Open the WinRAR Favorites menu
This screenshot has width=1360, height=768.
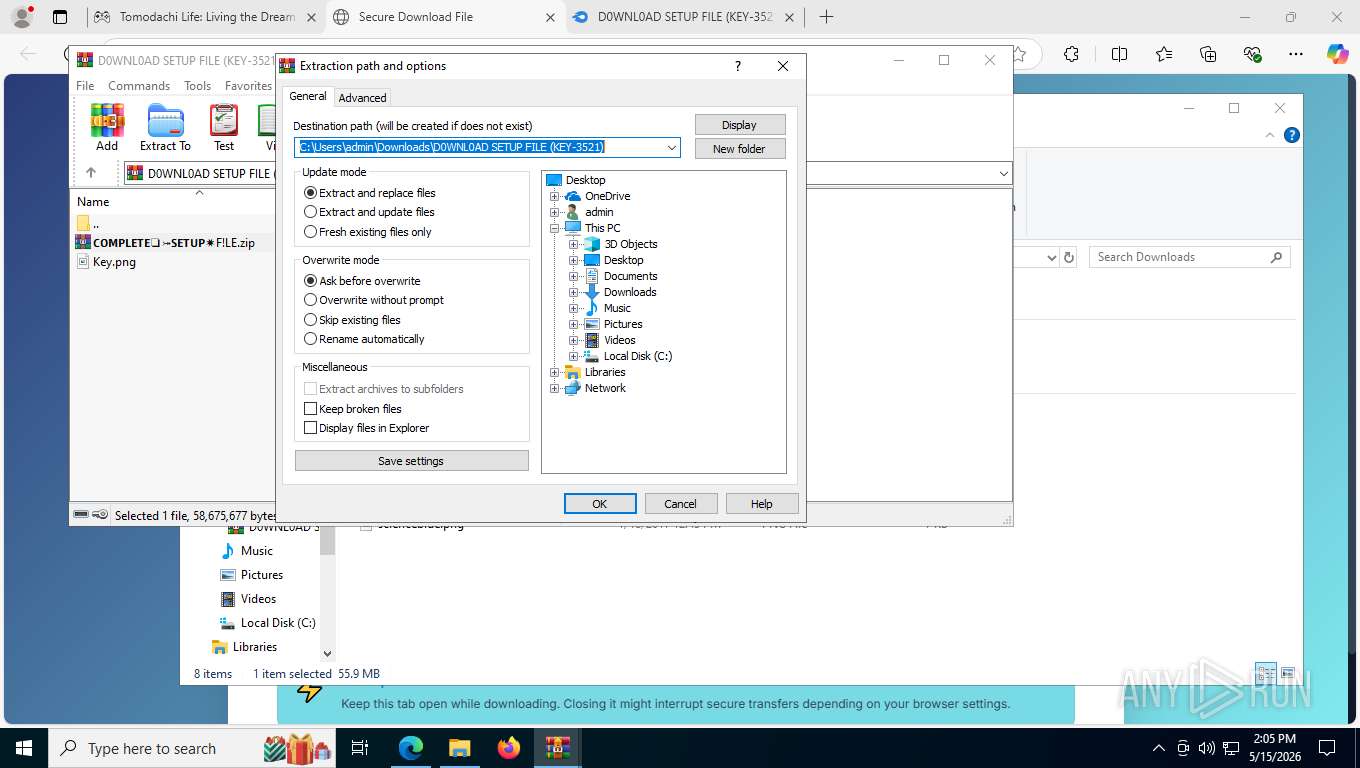click(x=248, y=86)
